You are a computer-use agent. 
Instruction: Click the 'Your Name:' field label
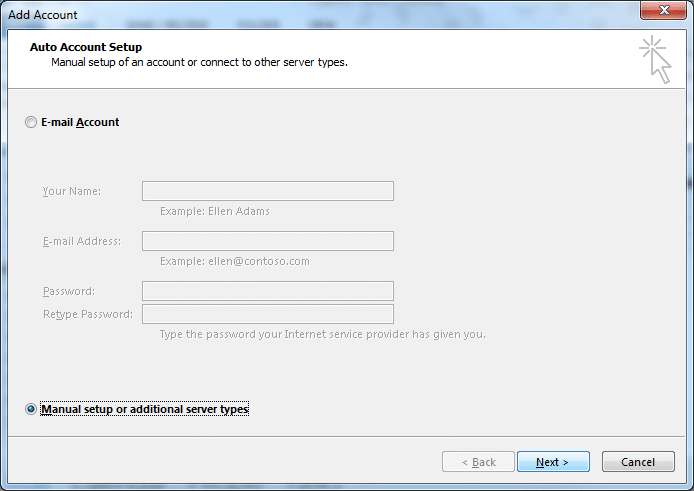72,191
